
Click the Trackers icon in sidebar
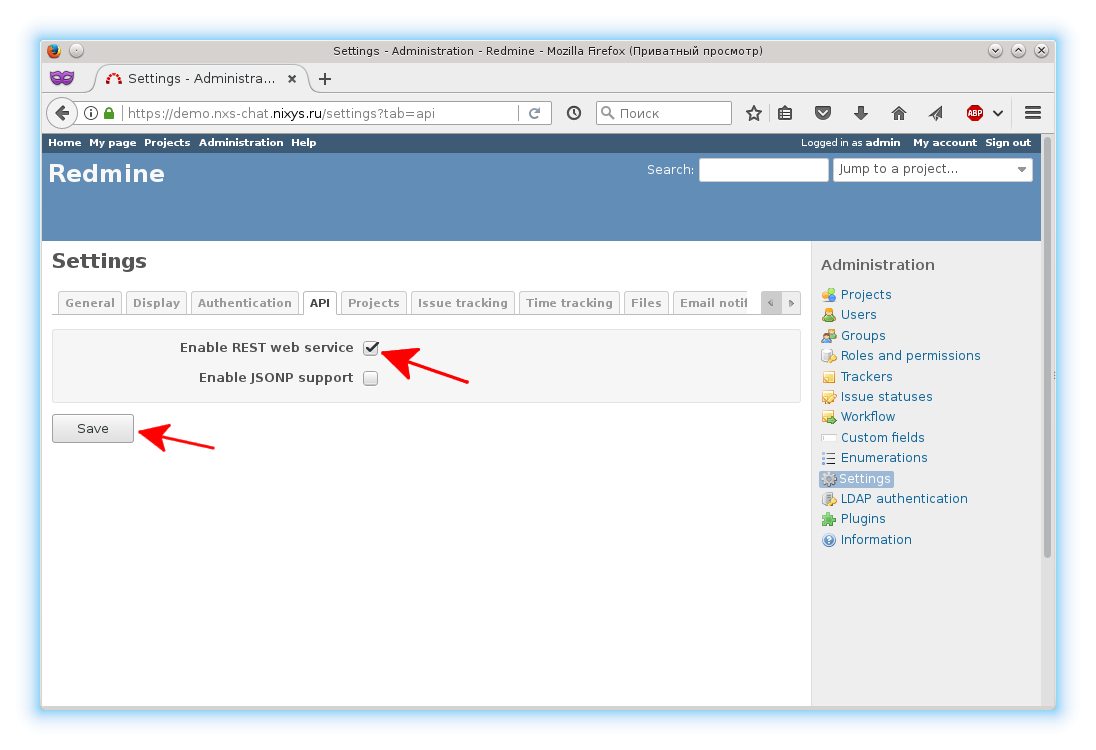click(829, 377)
